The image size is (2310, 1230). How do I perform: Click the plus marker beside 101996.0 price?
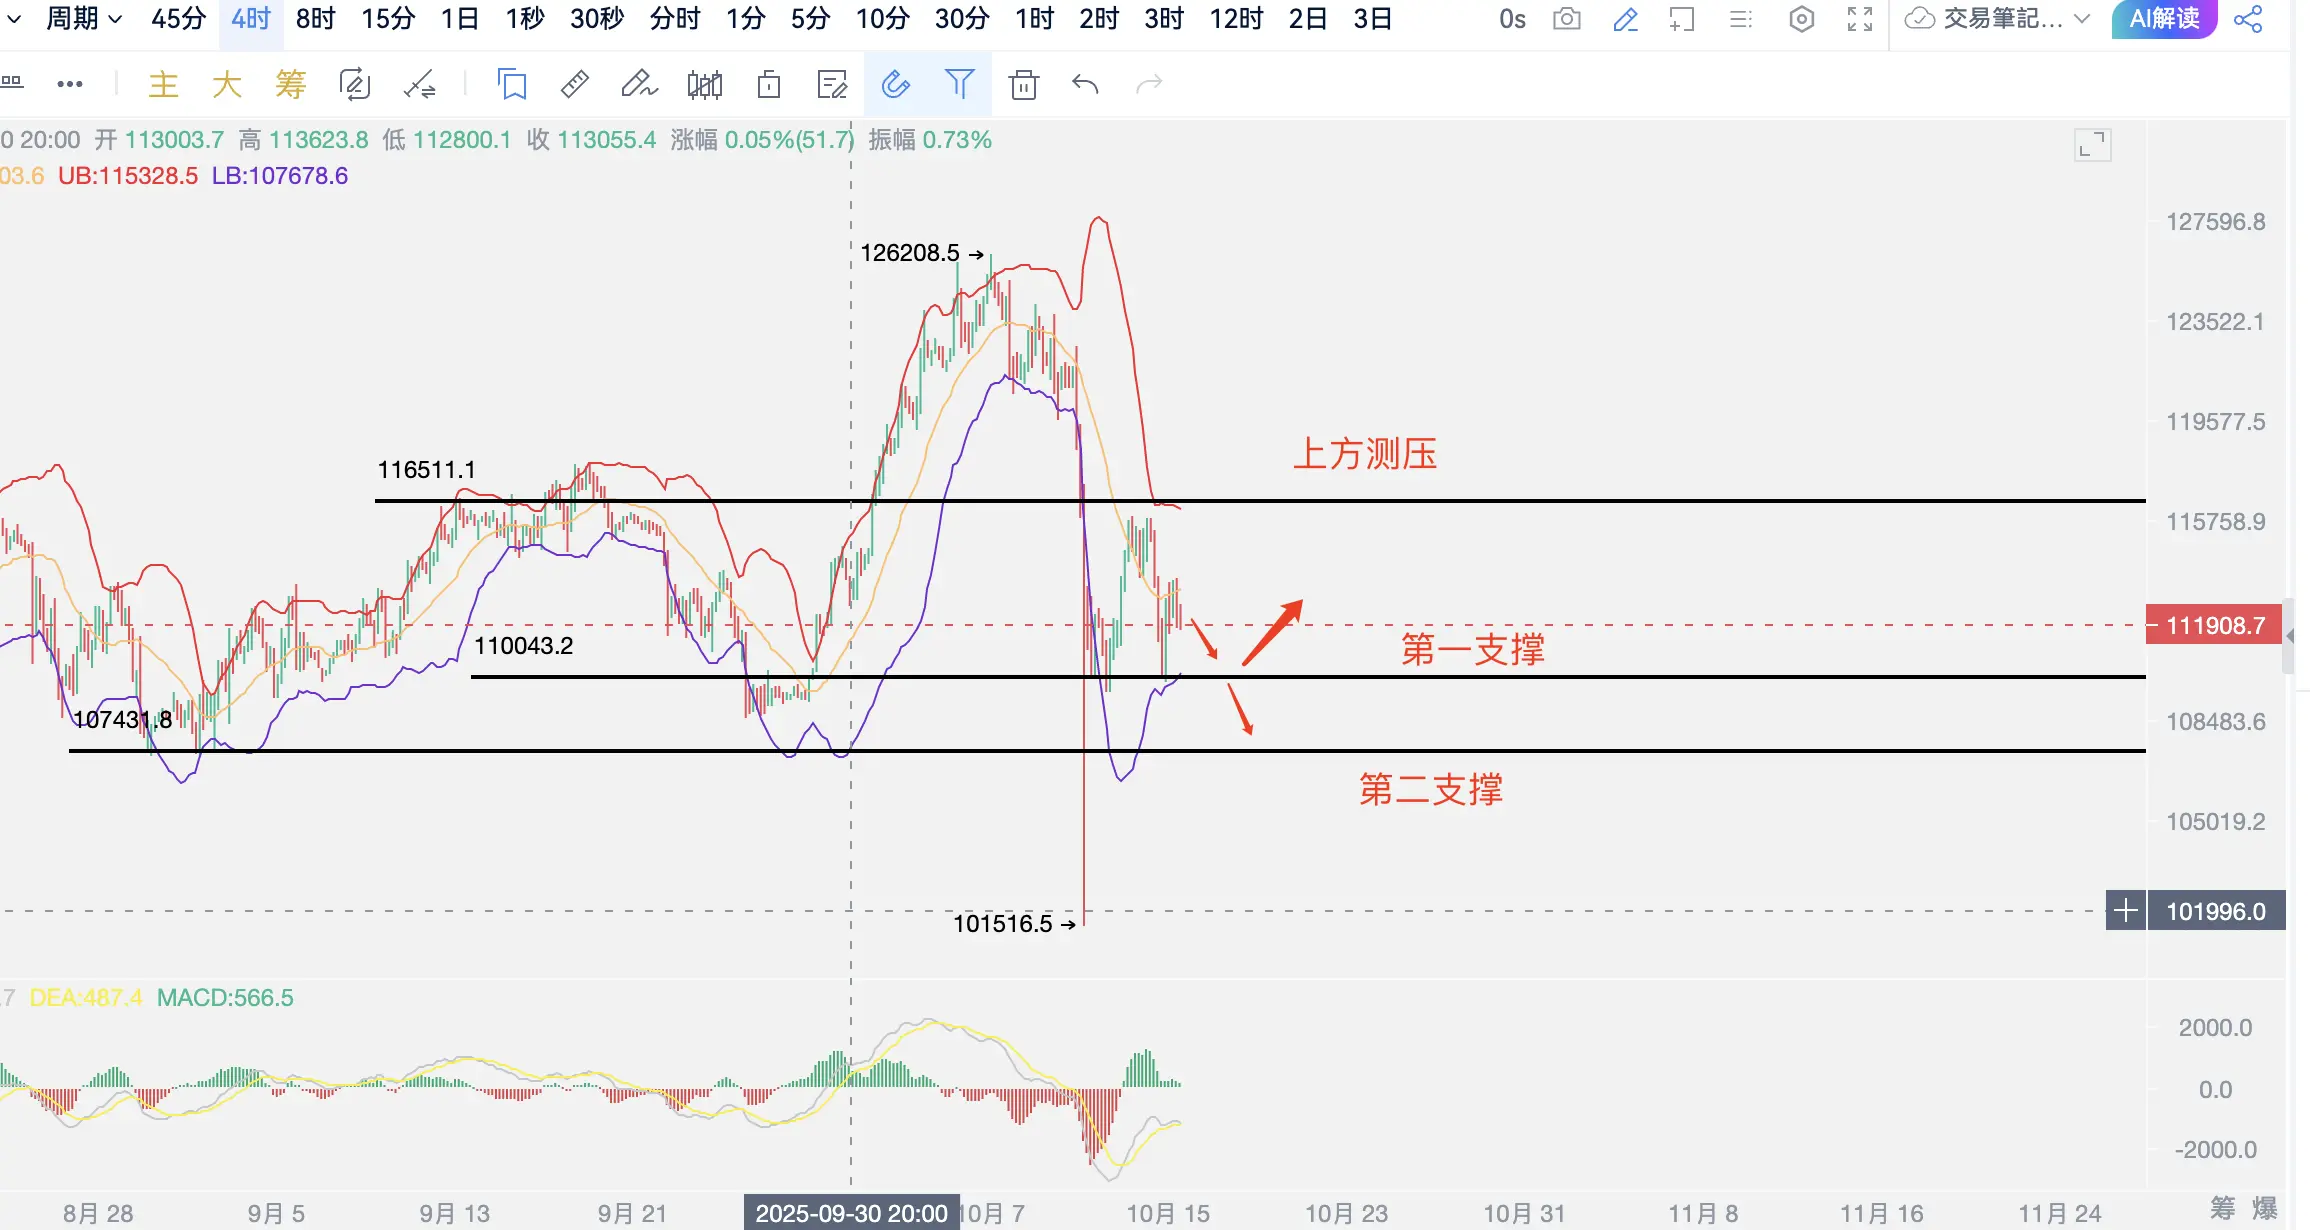pos(2125,910)
